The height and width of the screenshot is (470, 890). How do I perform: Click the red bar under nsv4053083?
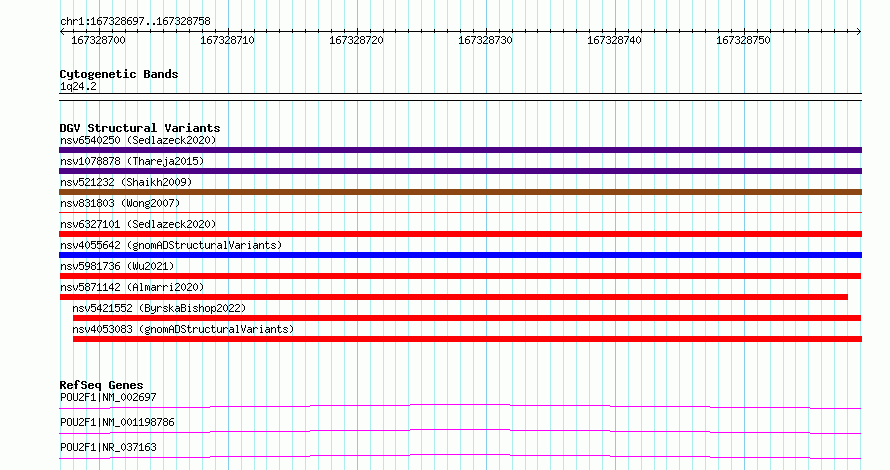(467, 339)
